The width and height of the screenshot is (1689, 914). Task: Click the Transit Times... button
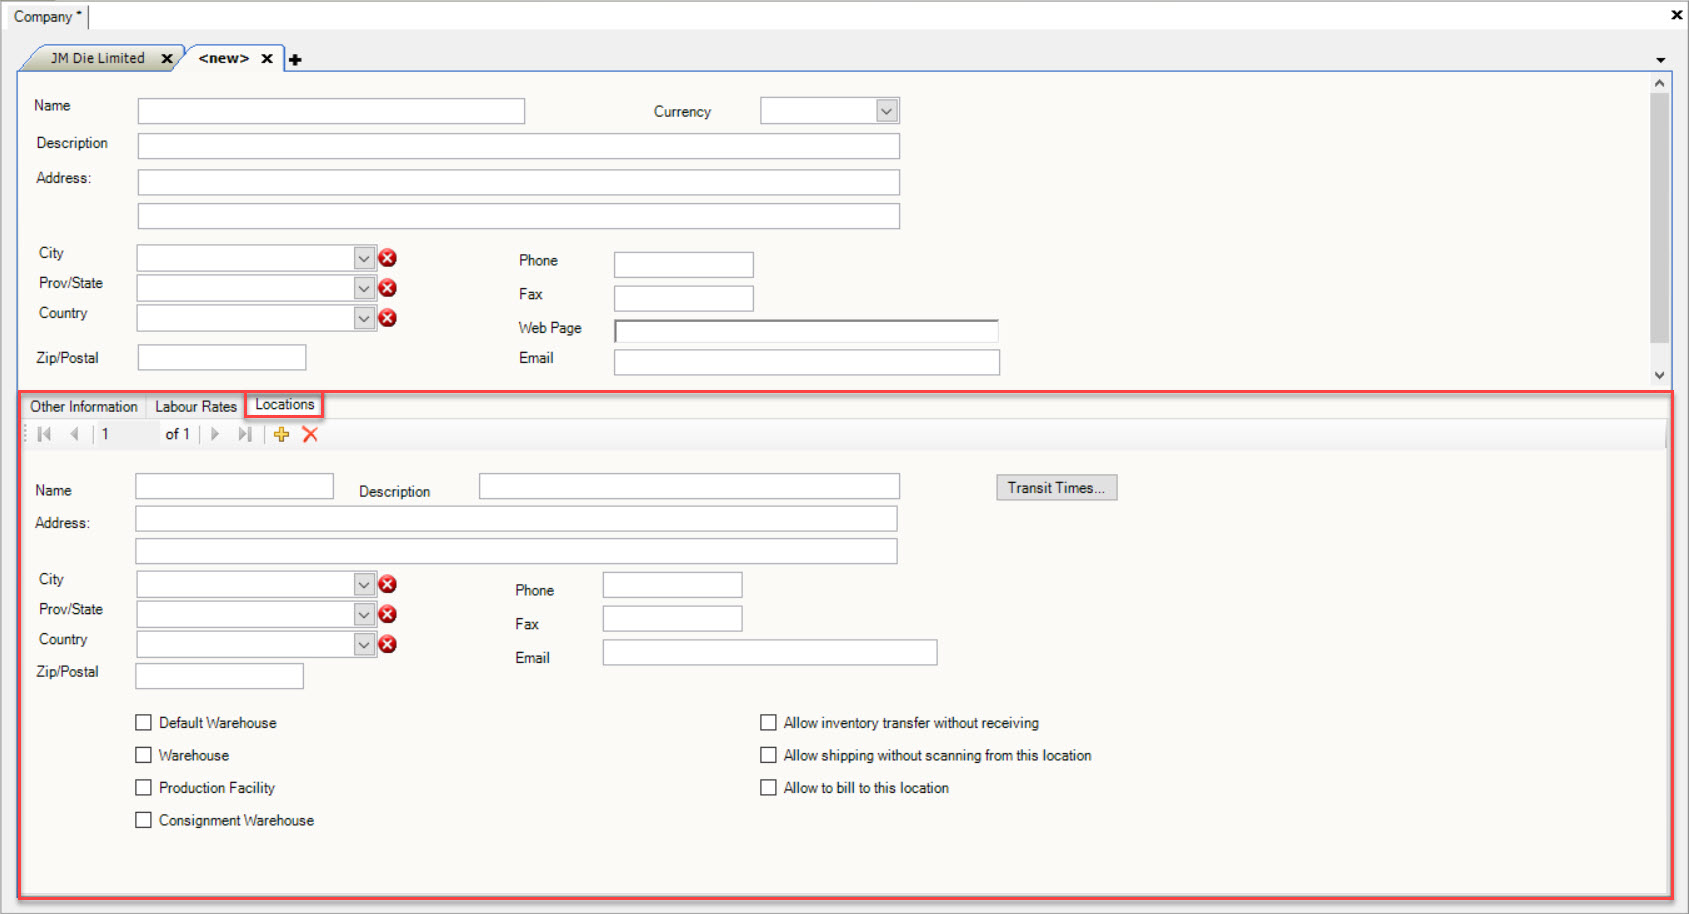pyautogui.click(x=1056, y=488)
